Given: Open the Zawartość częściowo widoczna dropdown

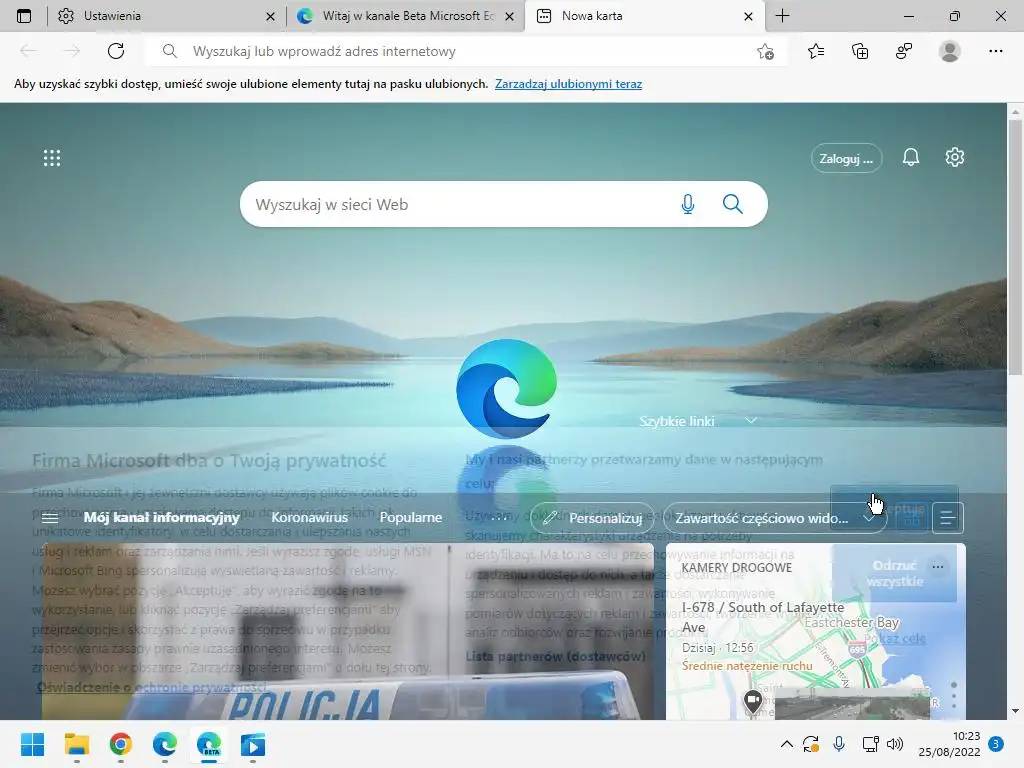Looking at the screenshot, I should click(x=775, y=519).
